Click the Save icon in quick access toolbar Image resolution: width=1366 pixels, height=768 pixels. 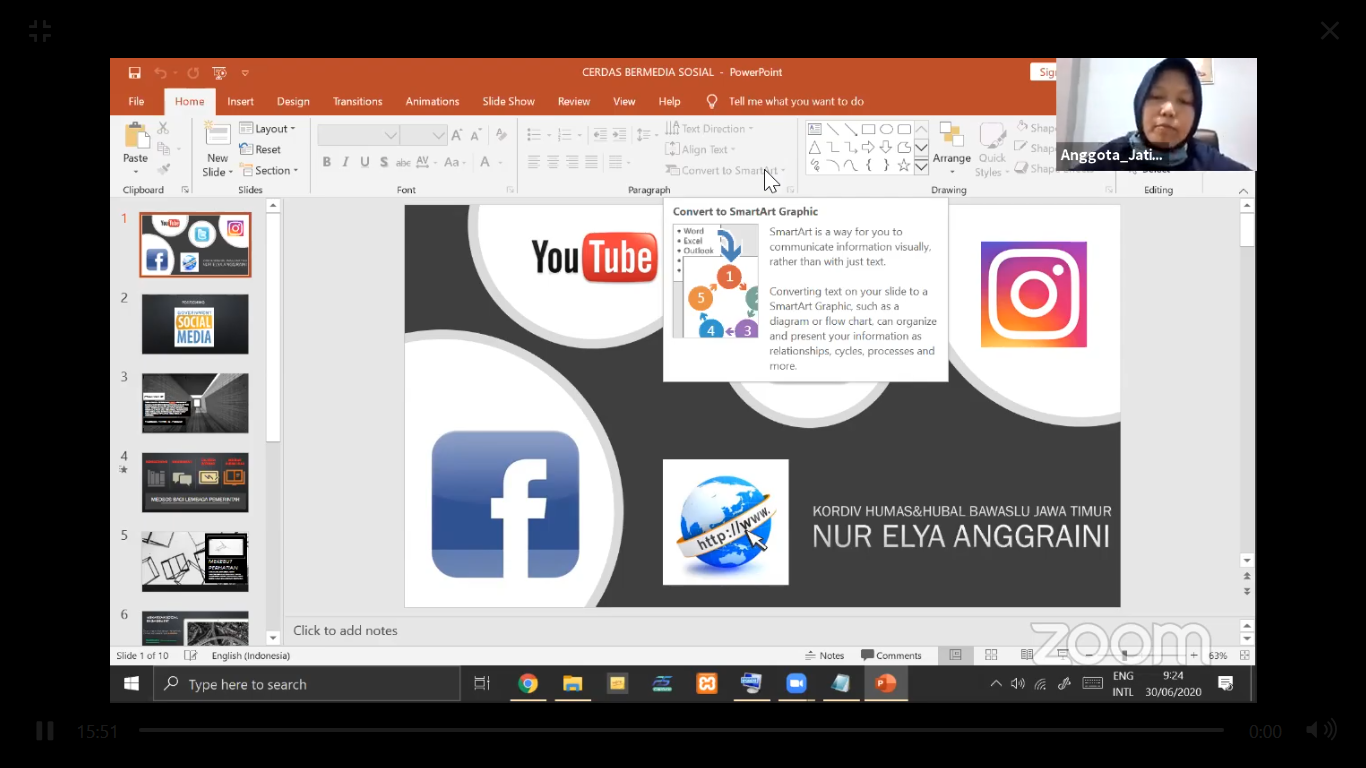(x=135, y=73)
